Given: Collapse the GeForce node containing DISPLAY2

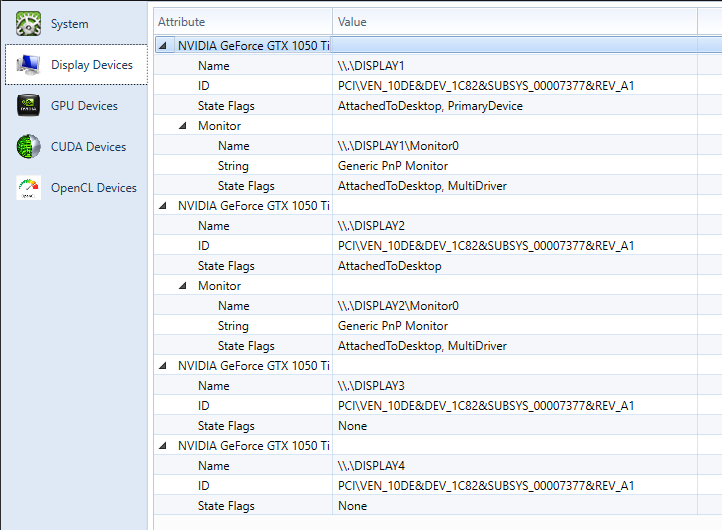Looking at the screenshot, I should point(163,205).
